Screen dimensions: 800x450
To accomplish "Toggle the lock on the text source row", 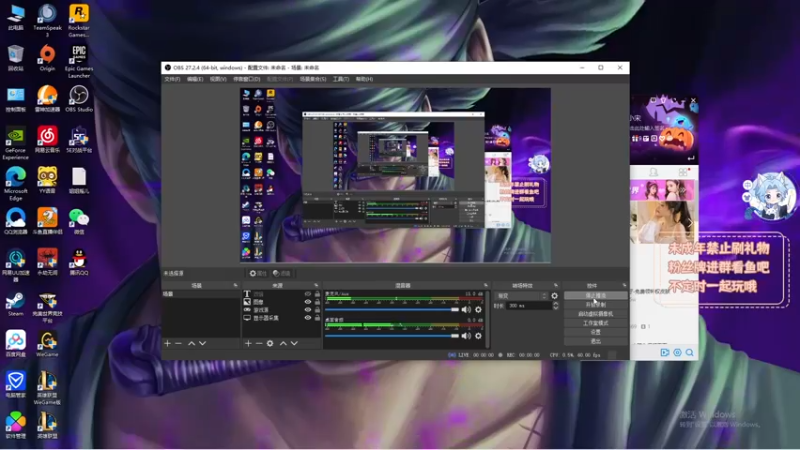I will [317, 294].
